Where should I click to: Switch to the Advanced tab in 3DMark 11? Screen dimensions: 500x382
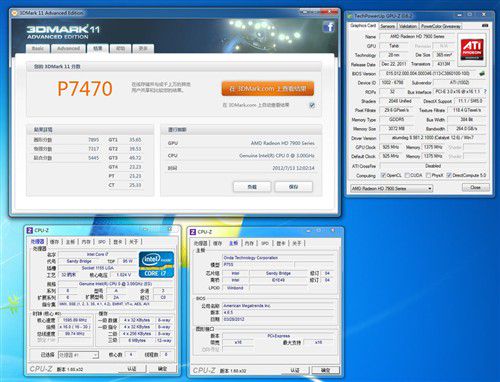click(68, 49)
